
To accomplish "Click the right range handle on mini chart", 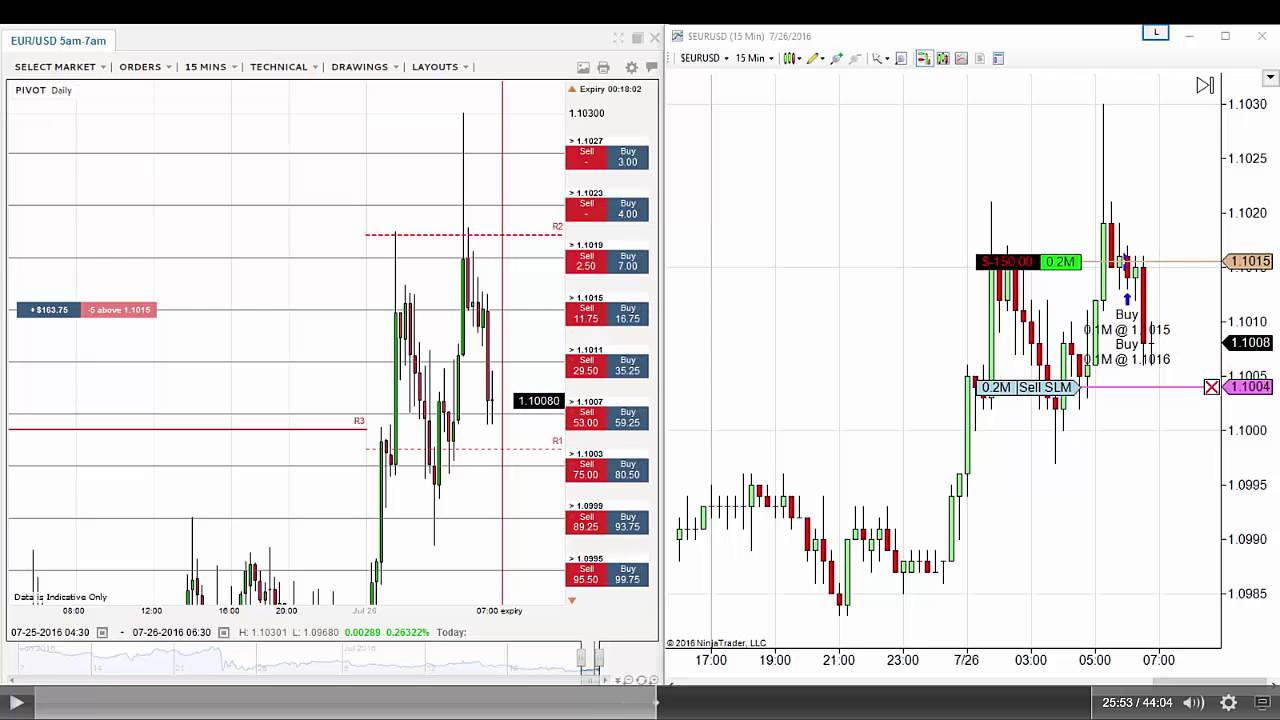I will point(599,658).
